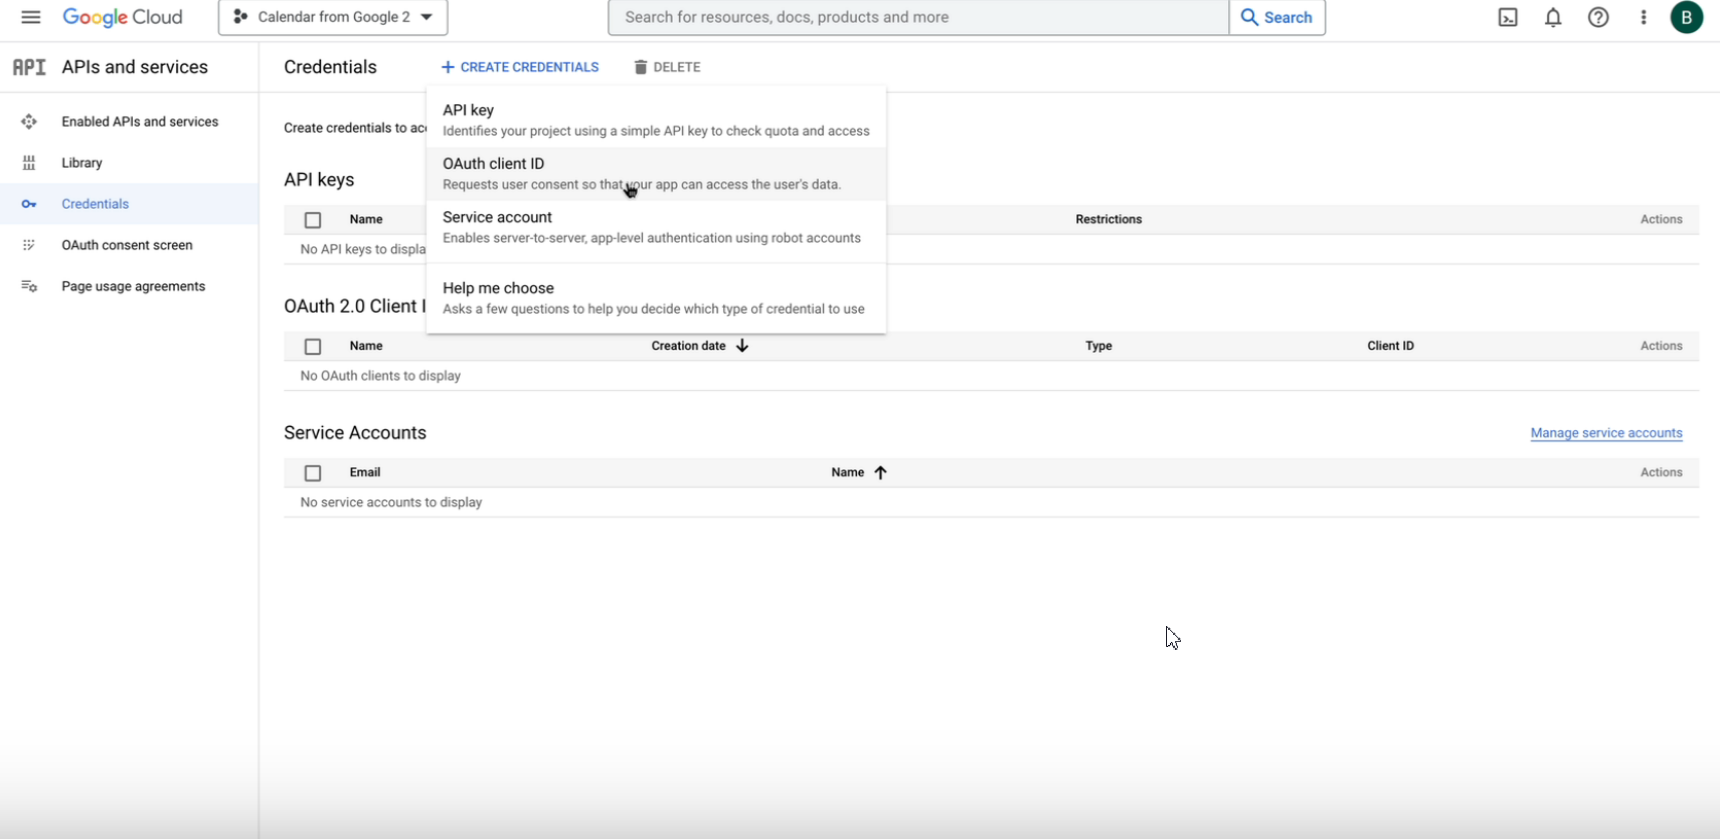Click OAuth consent screen sidebar icon
Image resolution: width=1720 pixels, height=839 pixels.
pyautogui.click(x=29, y=245)
